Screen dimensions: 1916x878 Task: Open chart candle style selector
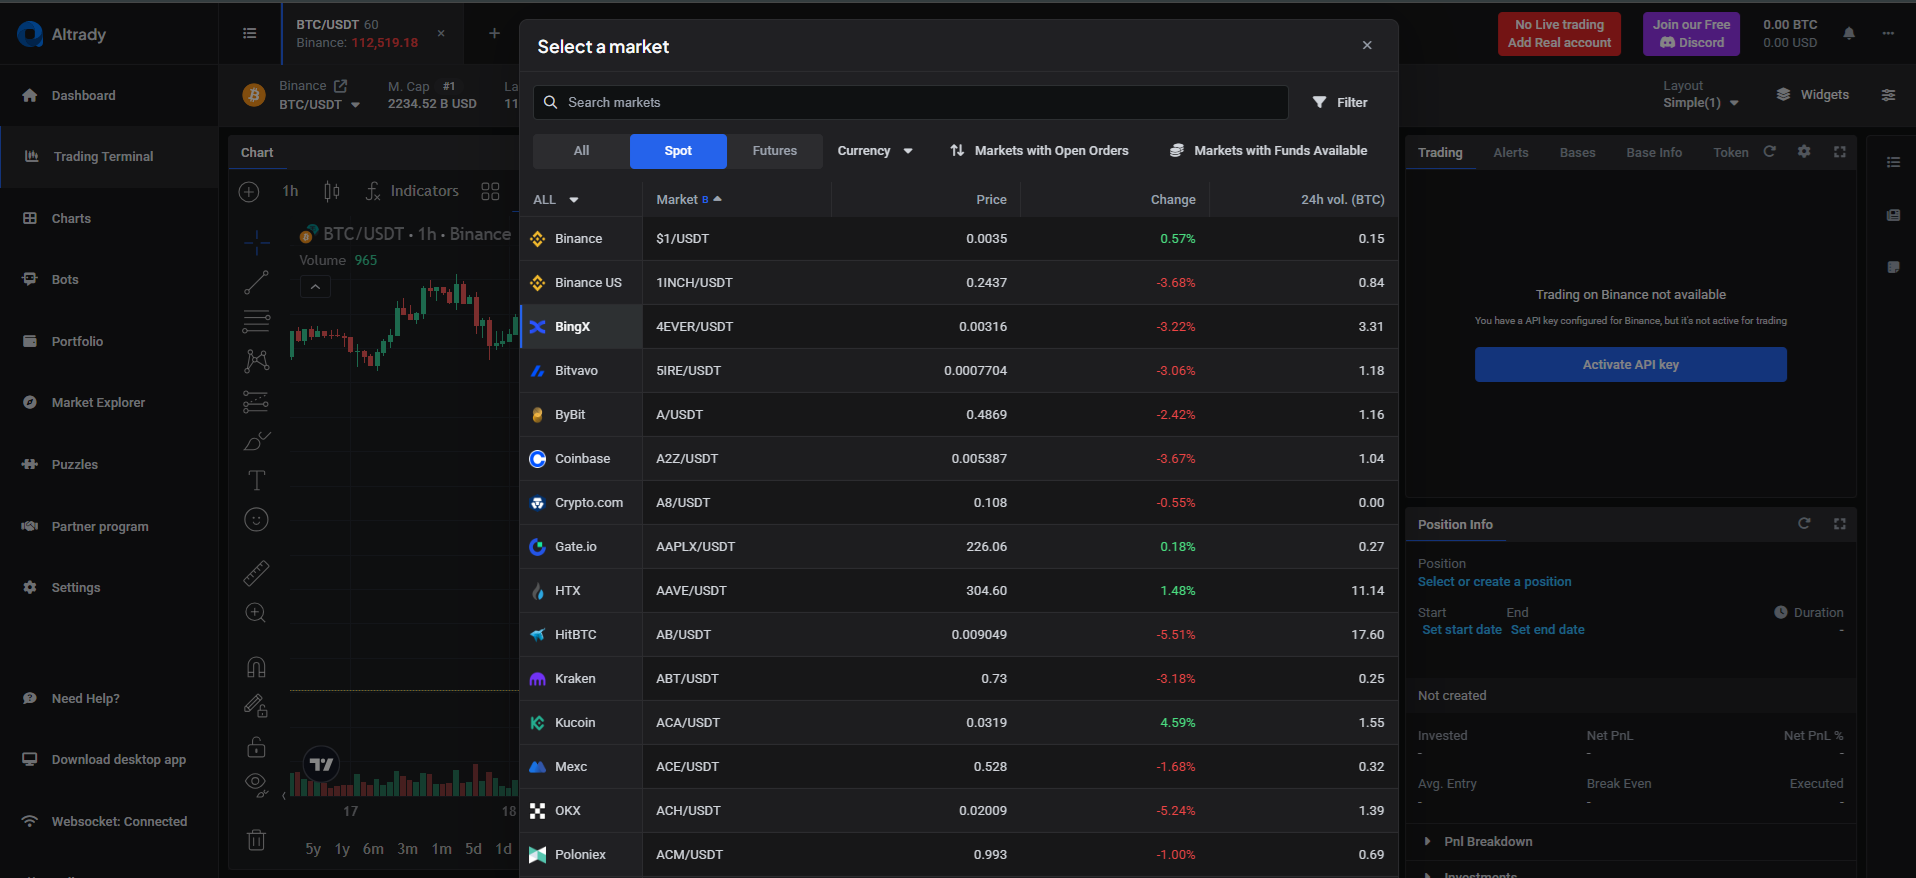[332, 191]
